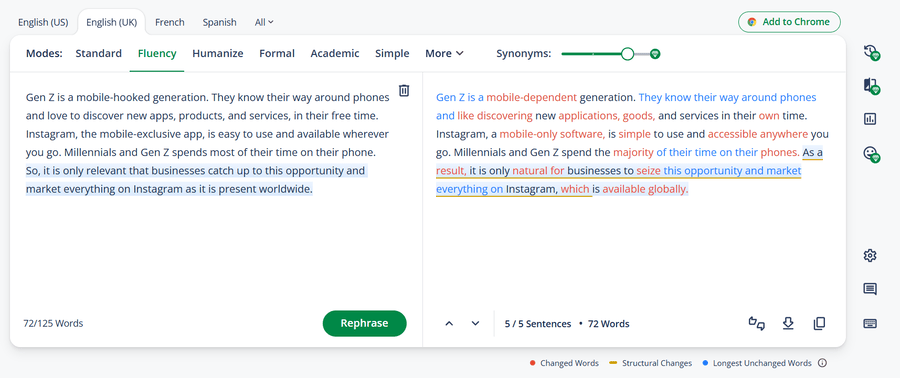Select the English (UK) tab
900x378 pixels.
pos(111,22)
